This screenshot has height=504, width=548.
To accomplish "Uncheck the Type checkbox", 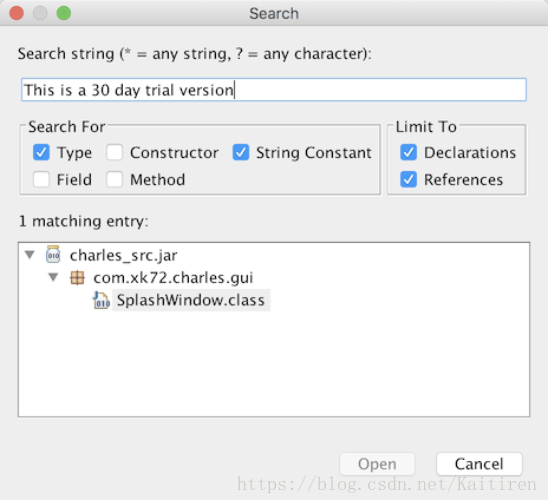I will coord(41,152).
